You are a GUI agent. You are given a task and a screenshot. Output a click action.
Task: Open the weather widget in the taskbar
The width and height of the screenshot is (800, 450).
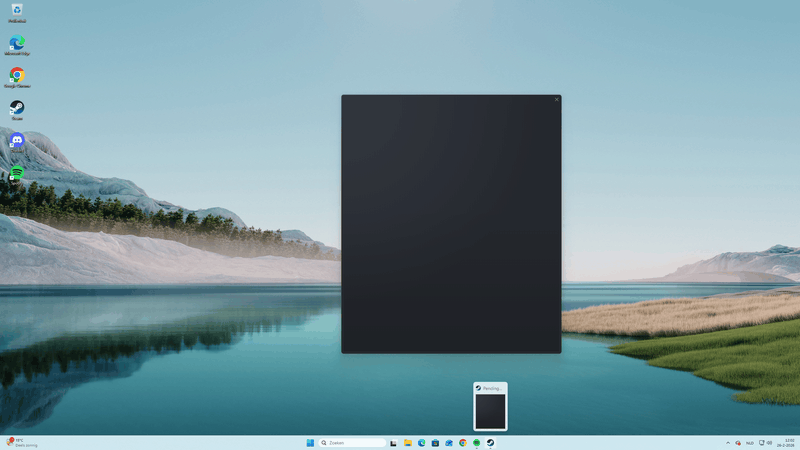click(x=21, y=442)
